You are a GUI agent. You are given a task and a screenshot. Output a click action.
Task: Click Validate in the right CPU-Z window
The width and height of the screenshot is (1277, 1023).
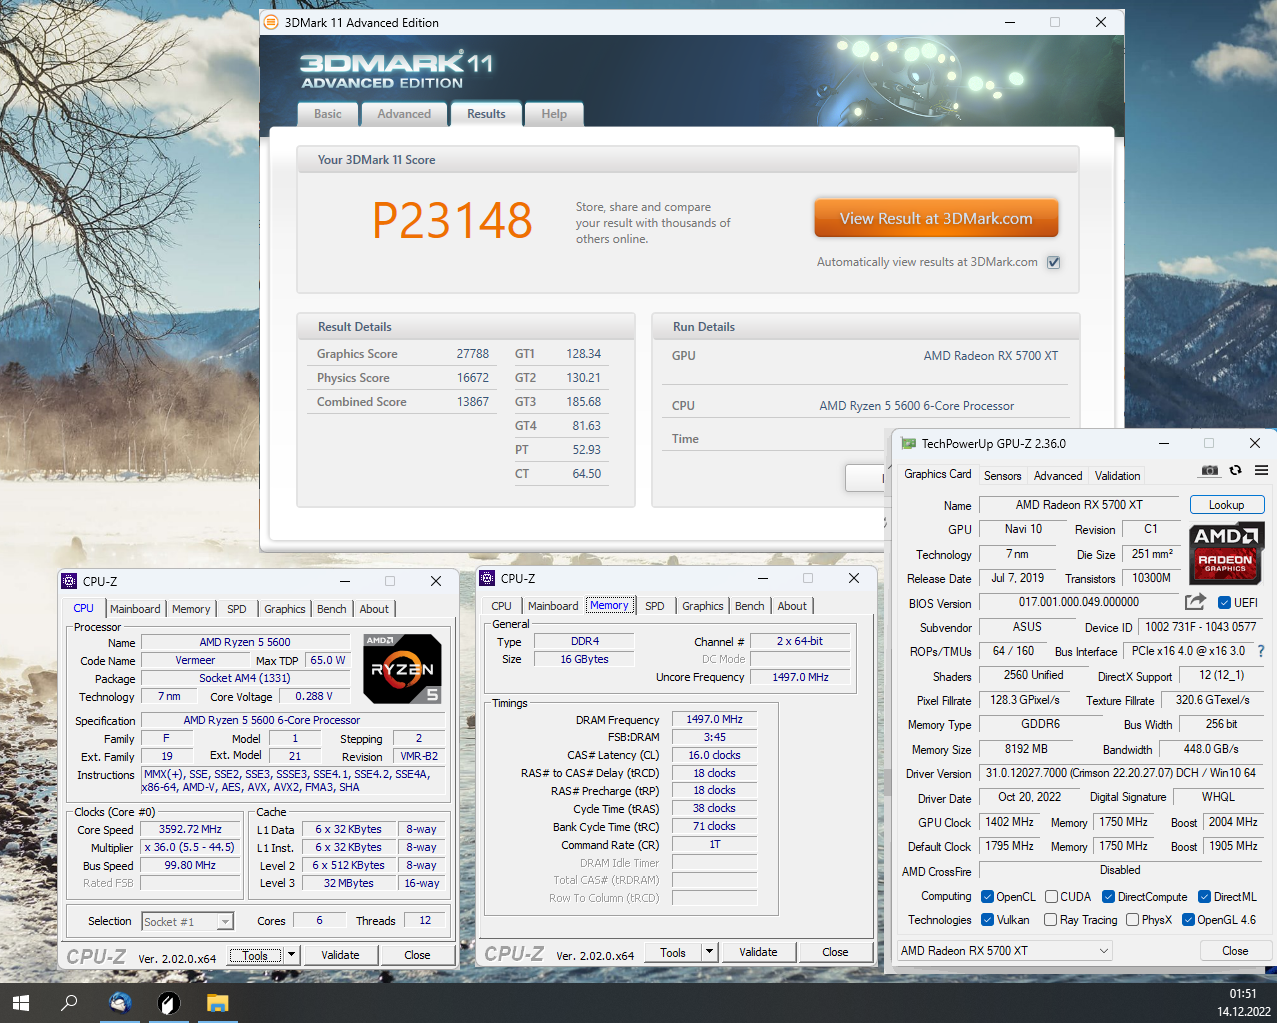click(758, 952)
